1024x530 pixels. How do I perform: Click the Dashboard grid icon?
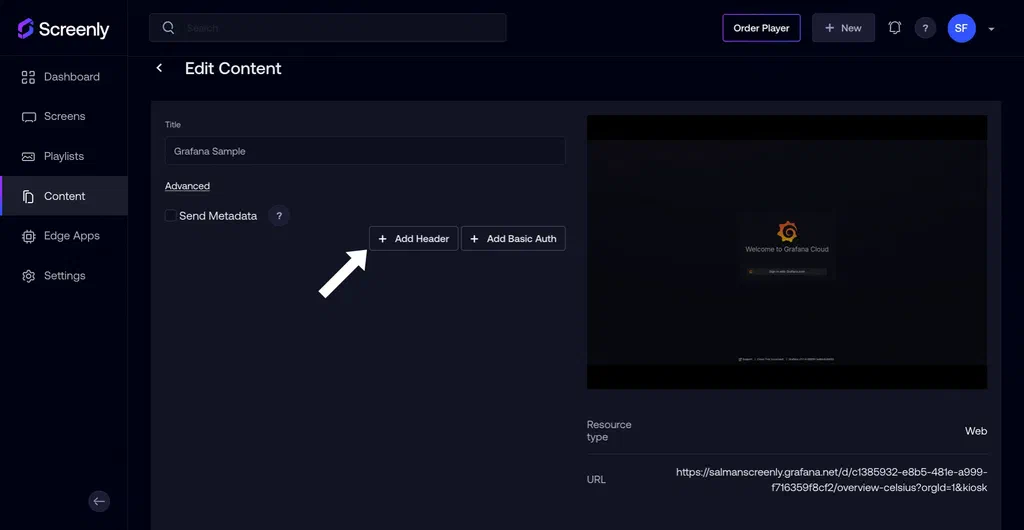[28, 77]
